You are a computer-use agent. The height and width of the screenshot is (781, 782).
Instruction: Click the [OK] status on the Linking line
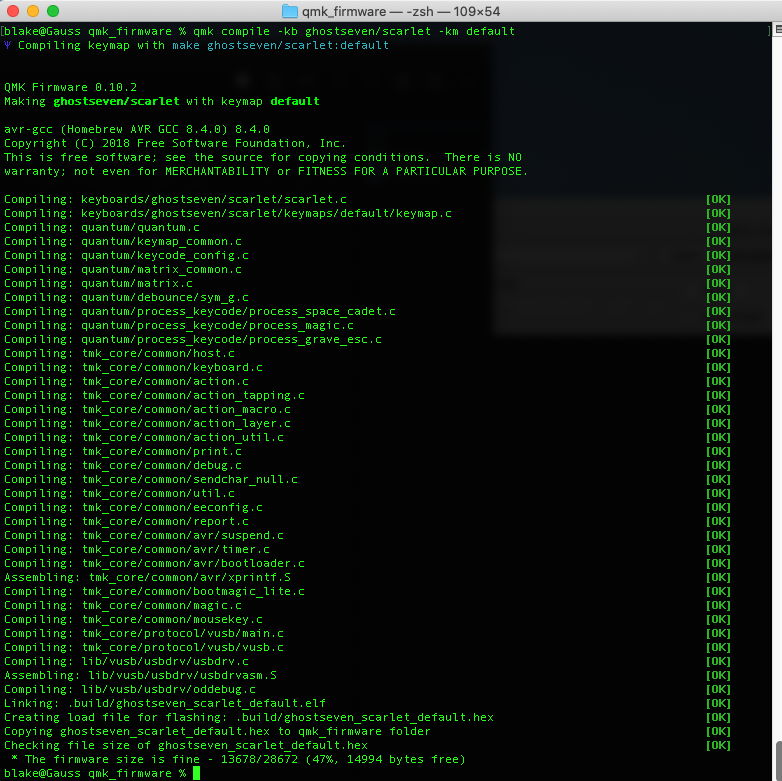(718, 702)
